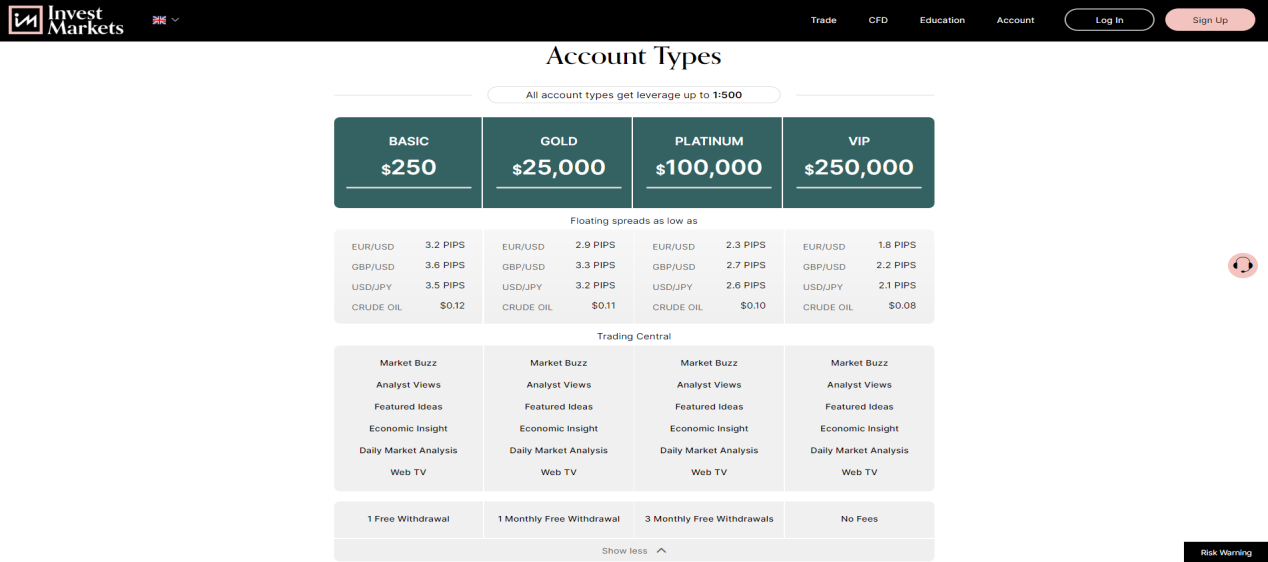
Task: Click Market Buzz in the Basic column
Action: (x=408, y=363)
